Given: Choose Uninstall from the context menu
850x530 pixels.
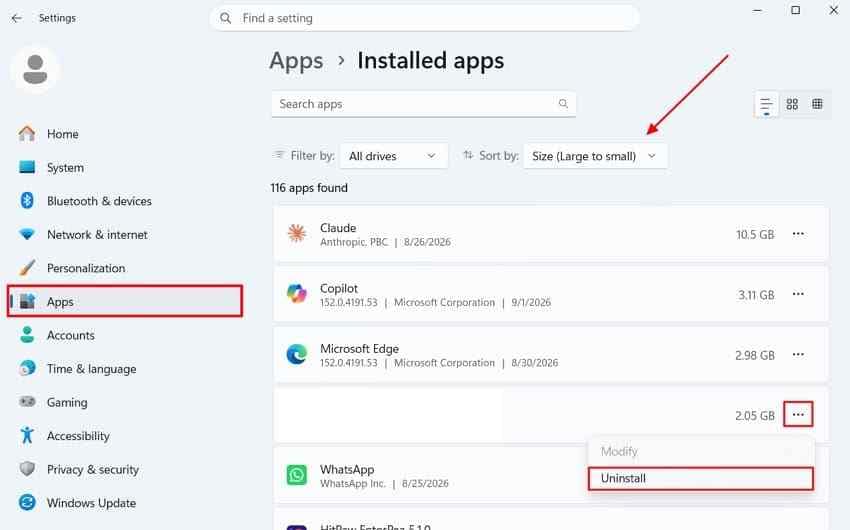Looking at the screenshot, I should pyautogui.click(x=701, y=479).
